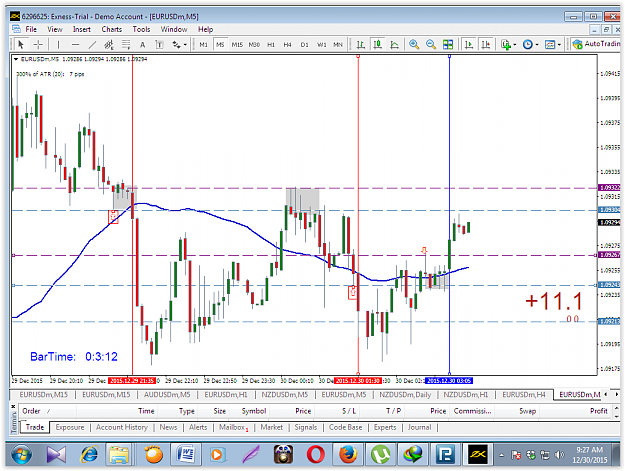Switch to NZDUSDm,Daily chart tab
Screen dimensions: 625x471
click(x=405, y=394)
